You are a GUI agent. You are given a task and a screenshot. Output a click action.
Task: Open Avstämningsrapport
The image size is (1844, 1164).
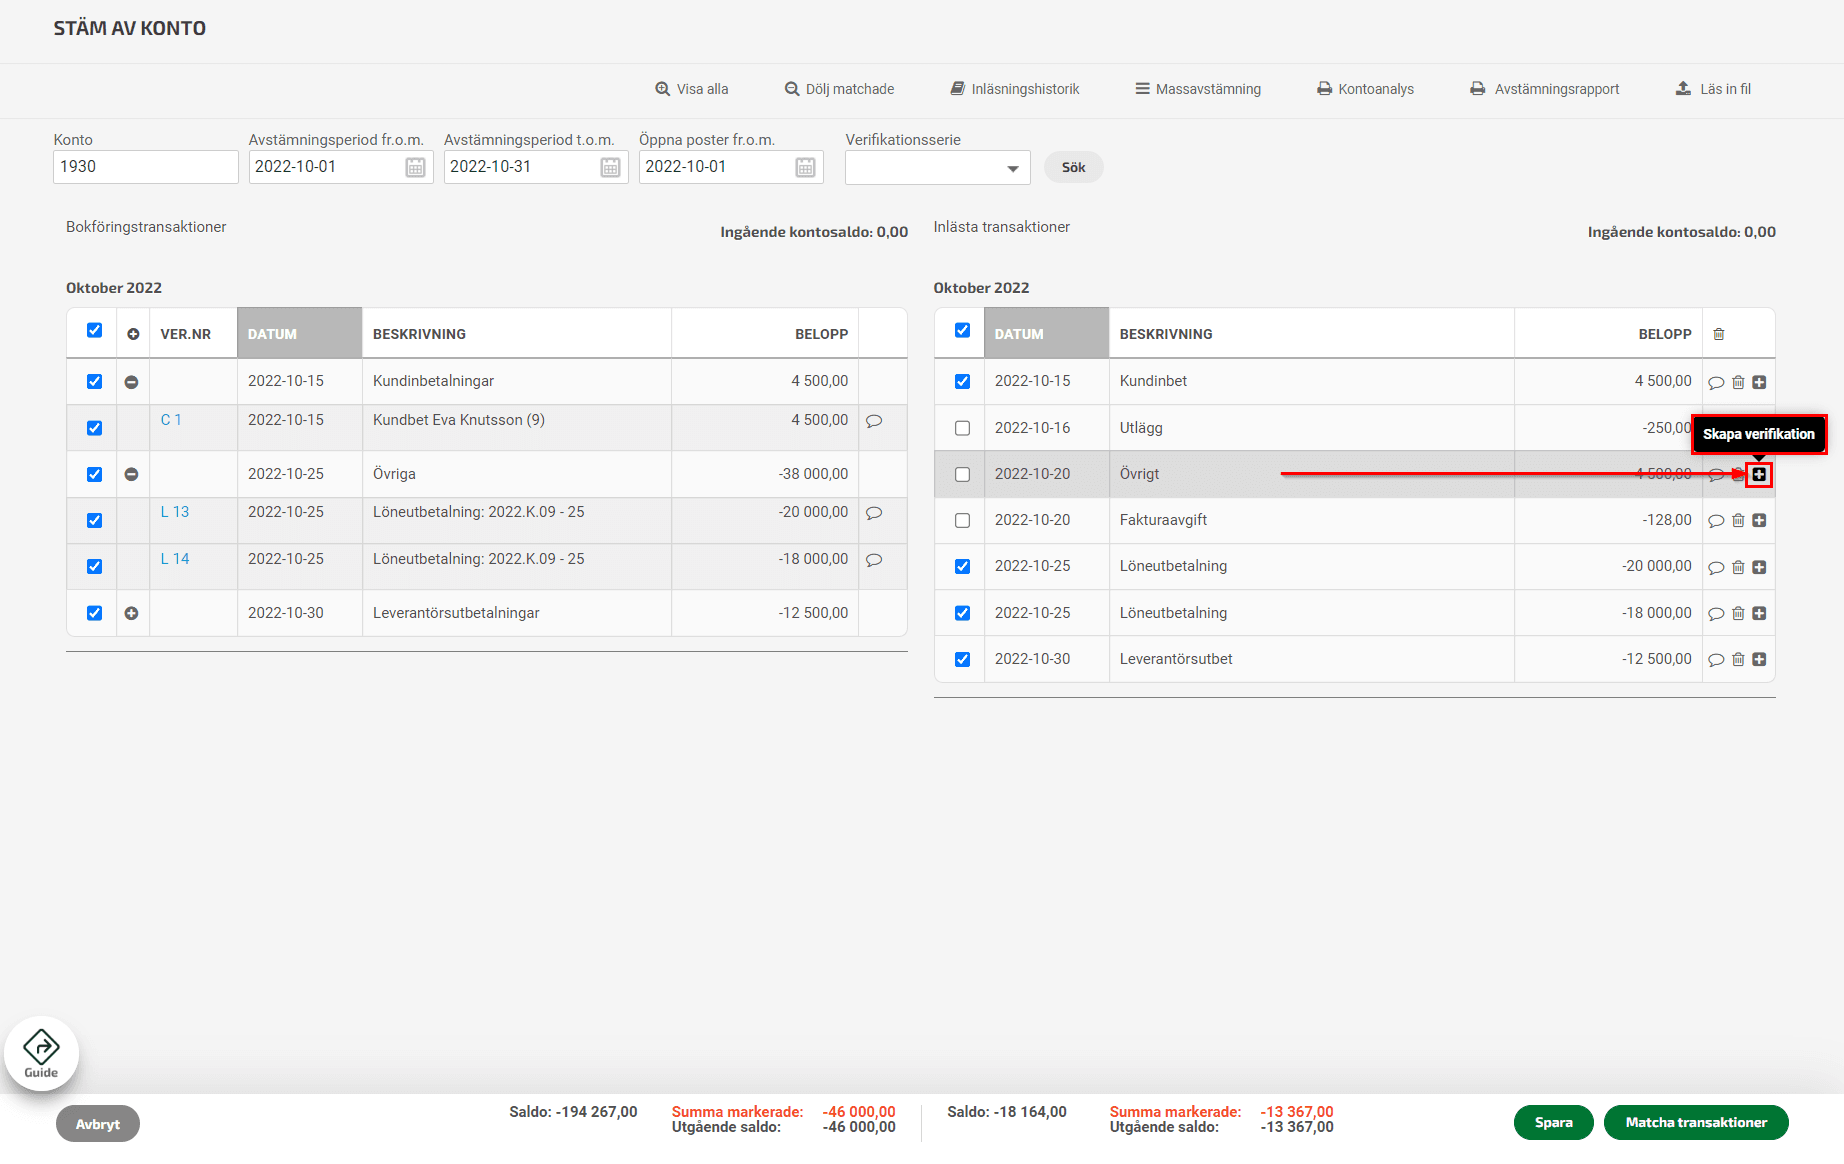coord(1544,89)
